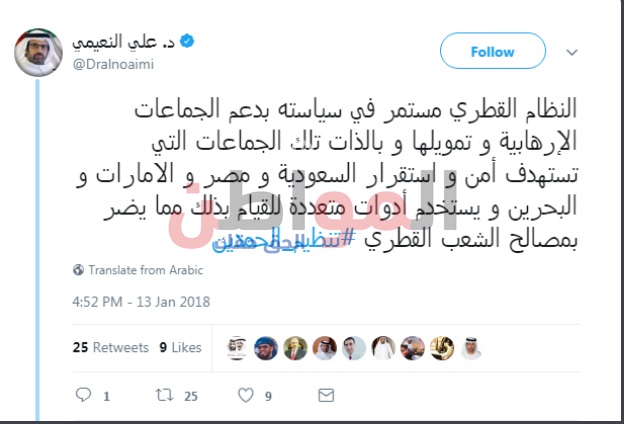This screenshot has height=424, width=624.
Task: Click the blue-turban liker avatar
Action: click(266, 348)
